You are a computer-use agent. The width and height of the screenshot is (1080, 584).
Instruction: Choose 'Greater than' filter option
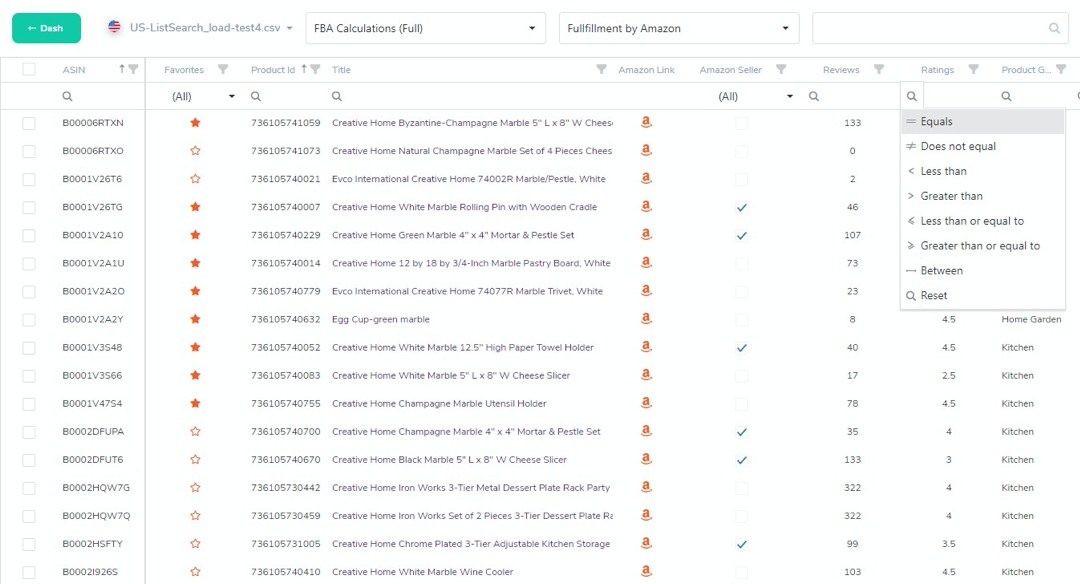tap(951, 196)
